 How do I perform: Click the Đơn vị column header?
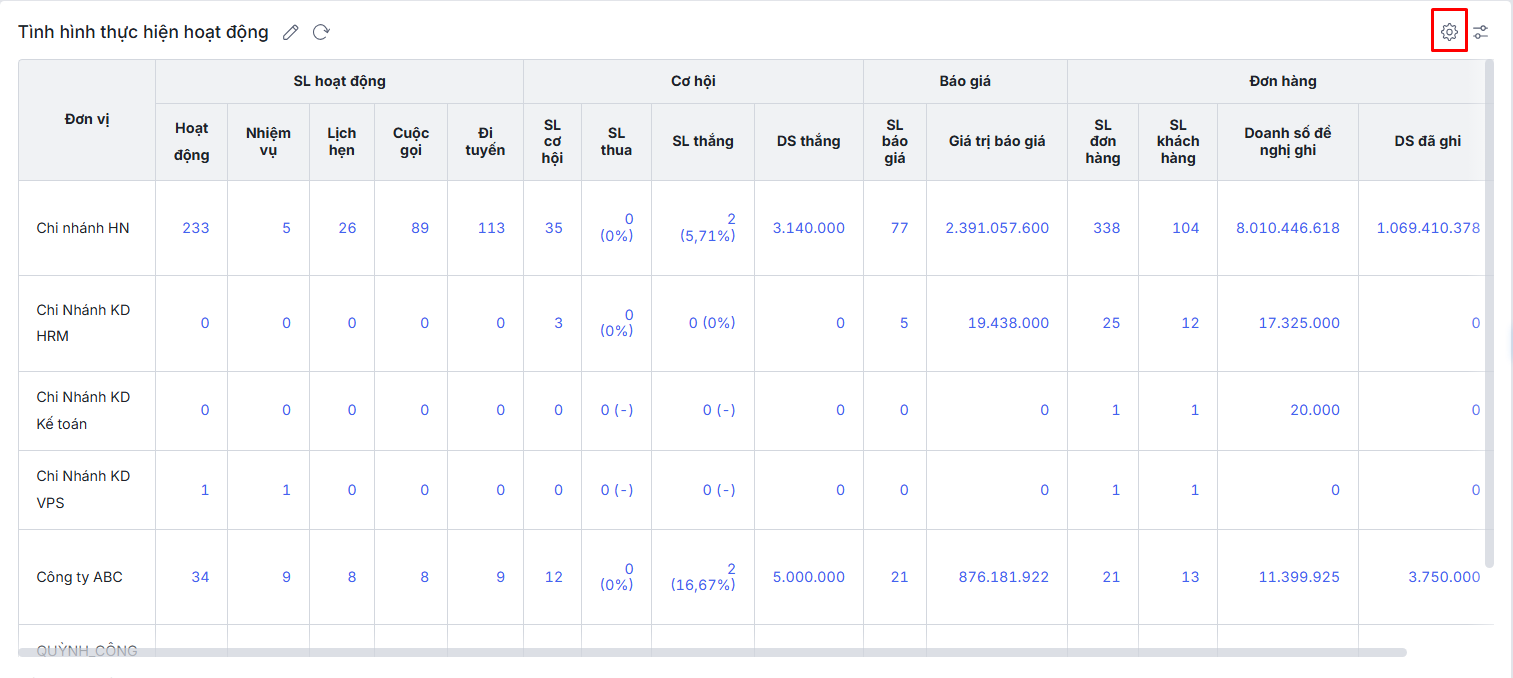point(87,120)
